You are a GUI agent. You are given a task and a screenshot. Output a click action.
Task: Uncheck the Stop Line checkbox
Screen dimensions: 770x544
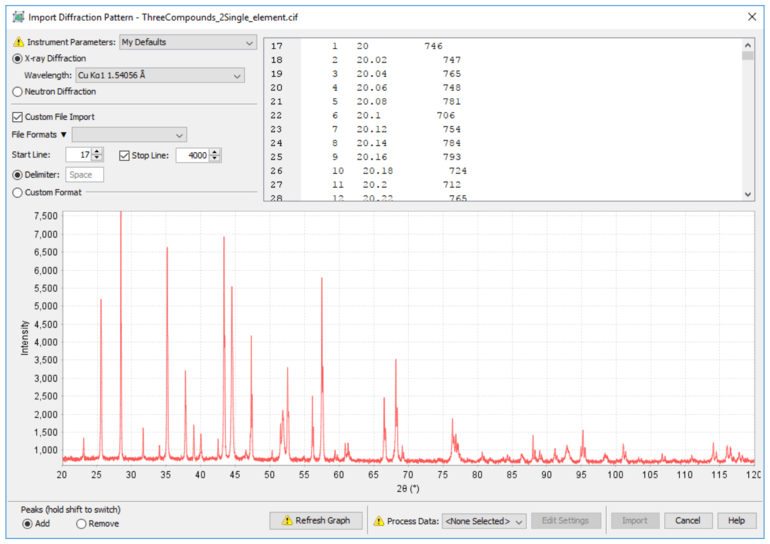[125, 155]
